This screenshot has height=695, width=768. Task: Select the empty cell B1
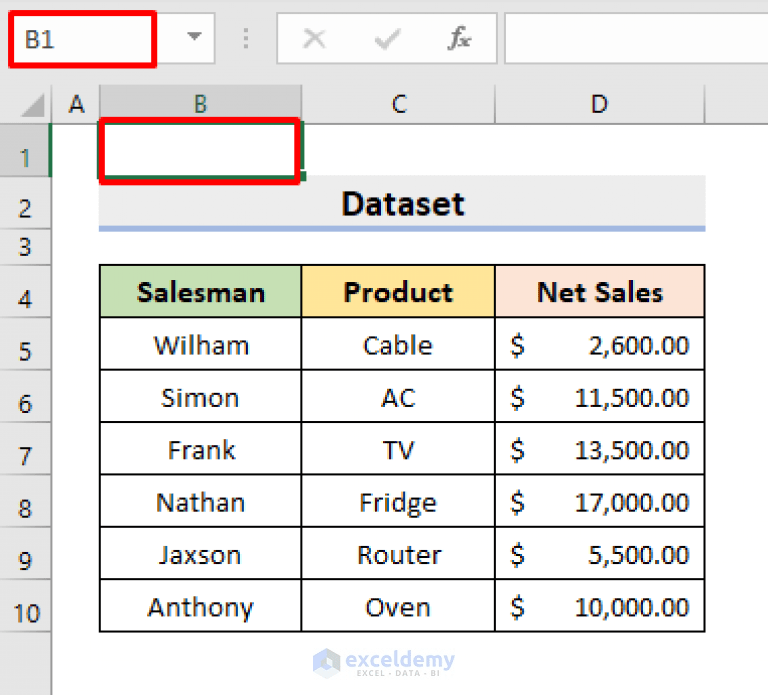click(200, 150)
